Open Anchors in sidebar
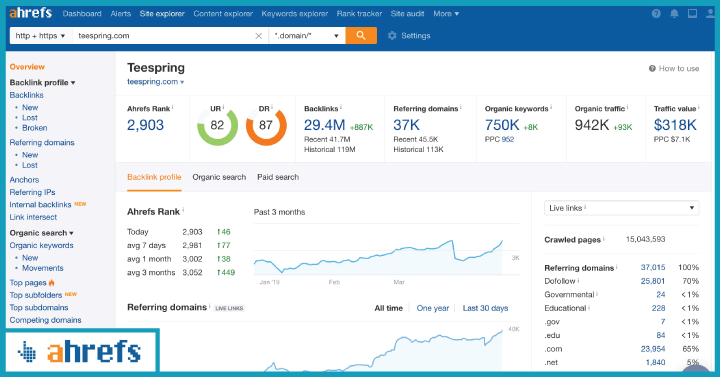Image resolution: width=720 pixels, height=377 pixels. coord(24,180)
